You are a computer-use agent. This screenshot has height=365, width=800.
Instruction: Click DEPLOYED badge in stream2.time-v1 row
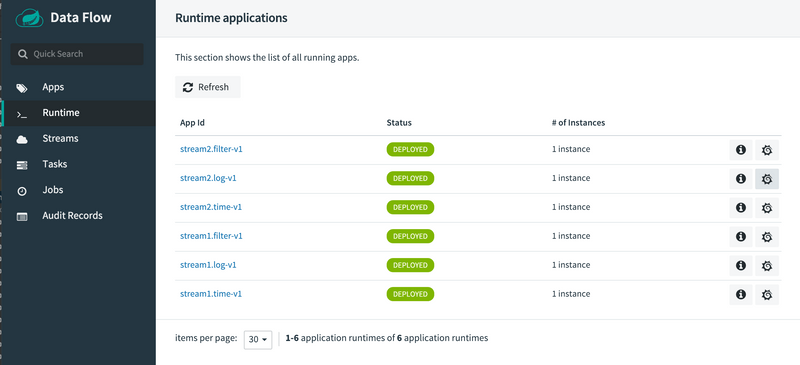click(x=410, y=207)
